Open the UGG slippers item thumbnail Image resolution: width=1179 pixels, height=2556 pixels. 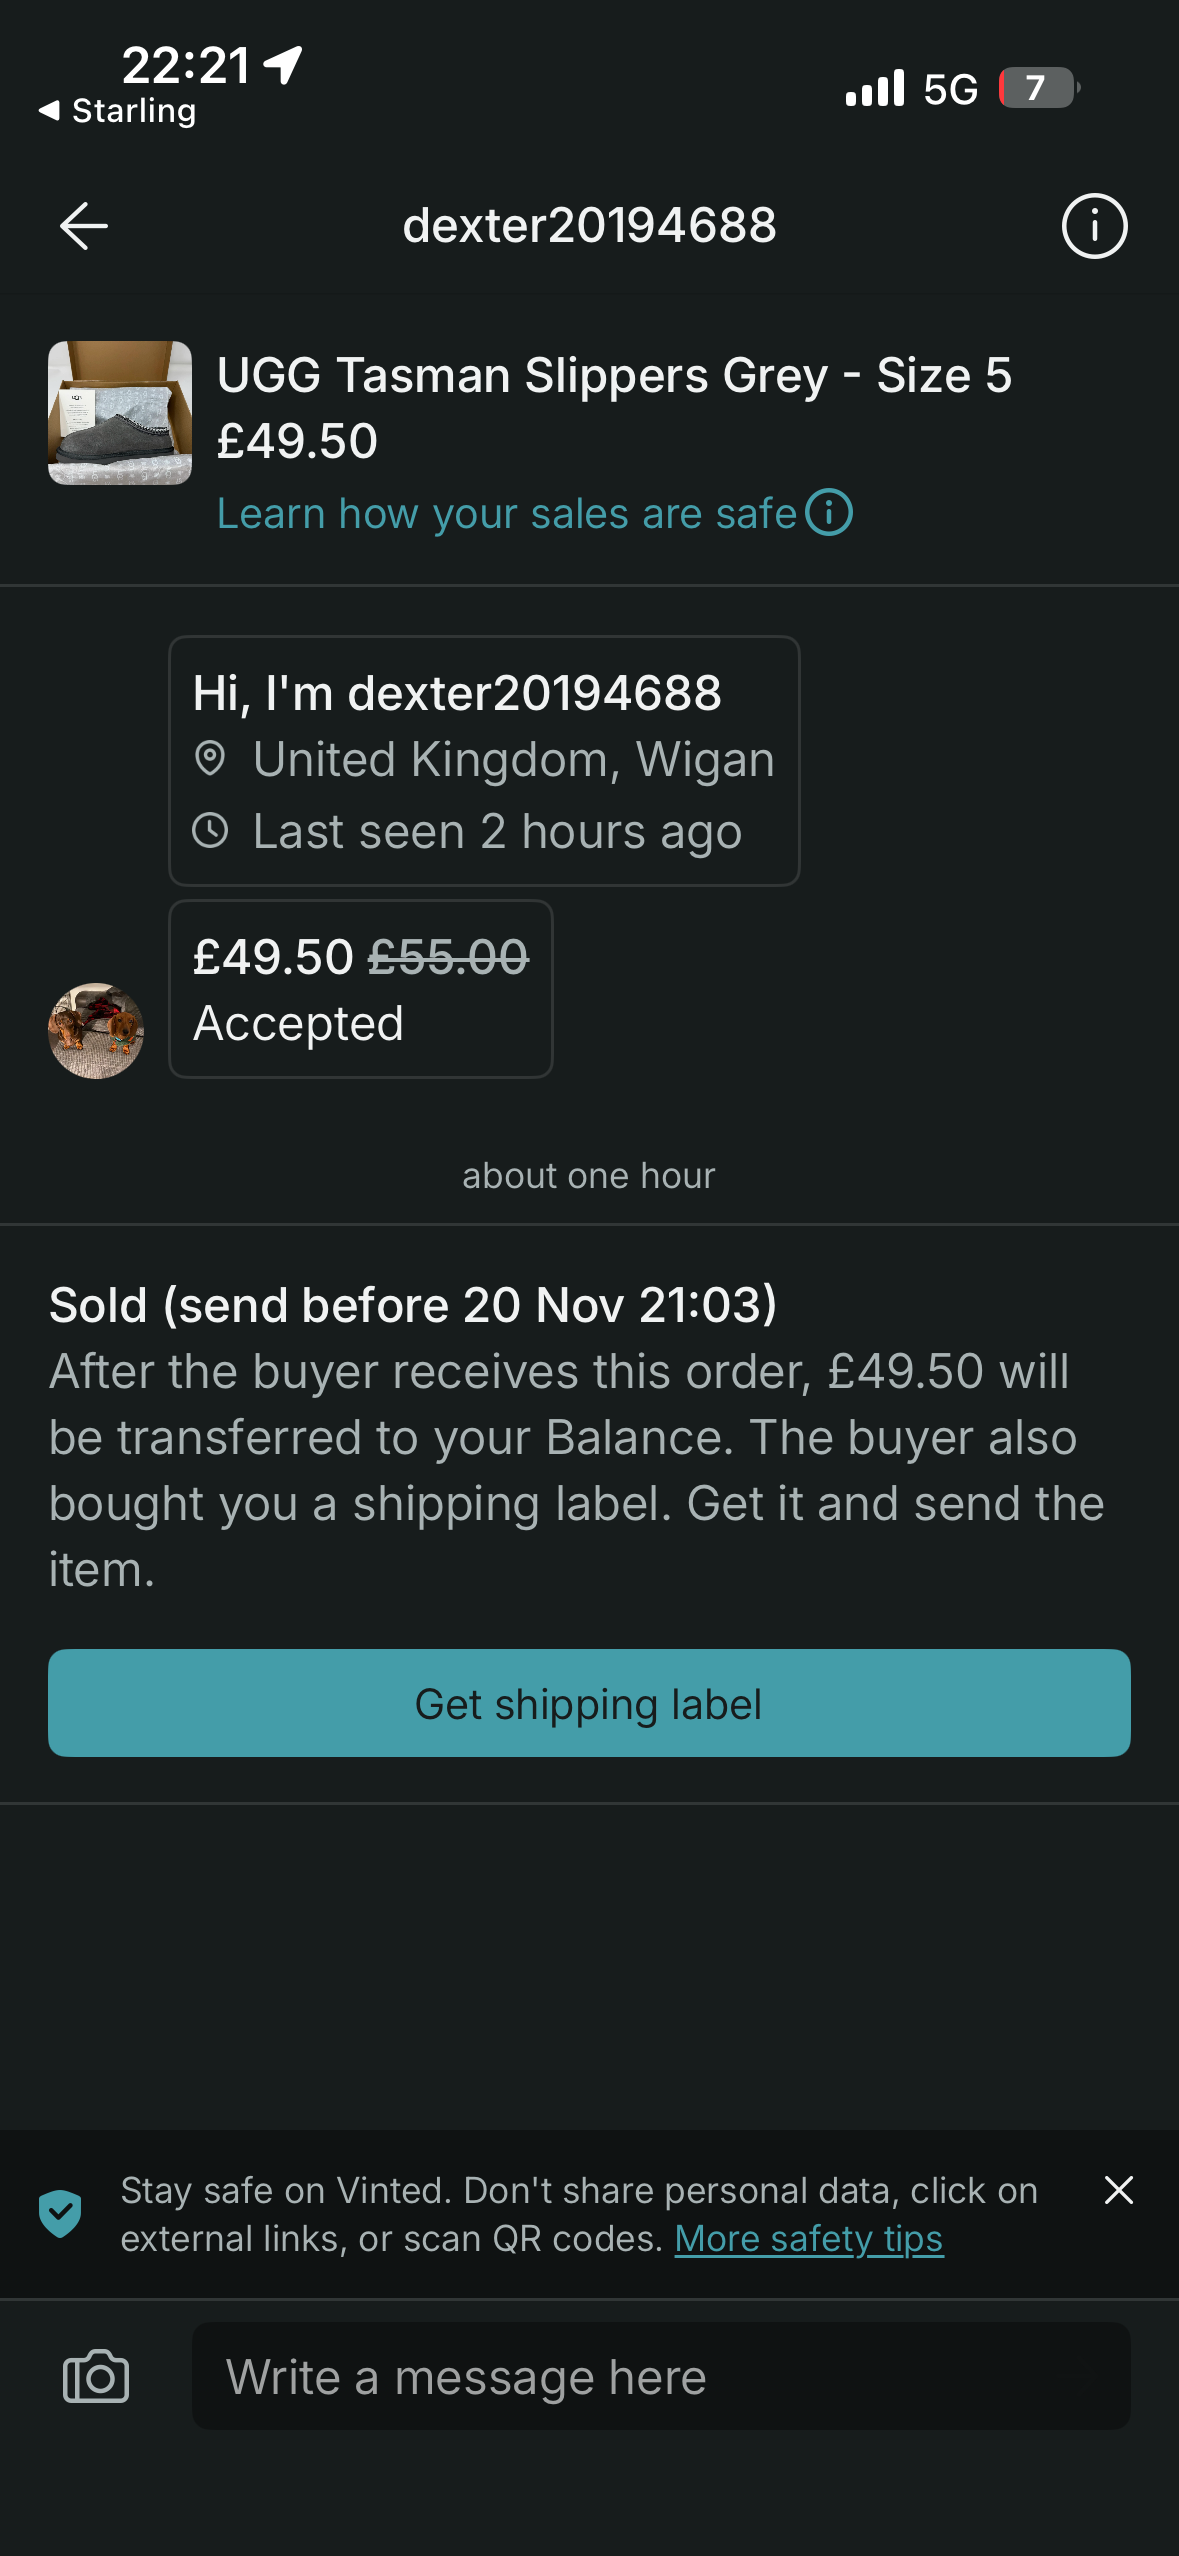click(x=120, y=413)
